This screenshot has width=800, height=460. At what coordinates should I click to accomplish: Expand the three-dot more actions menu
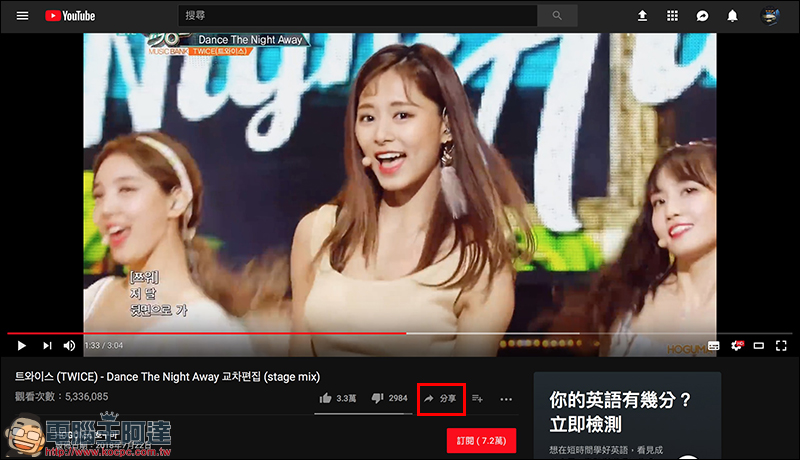point(506,399)
